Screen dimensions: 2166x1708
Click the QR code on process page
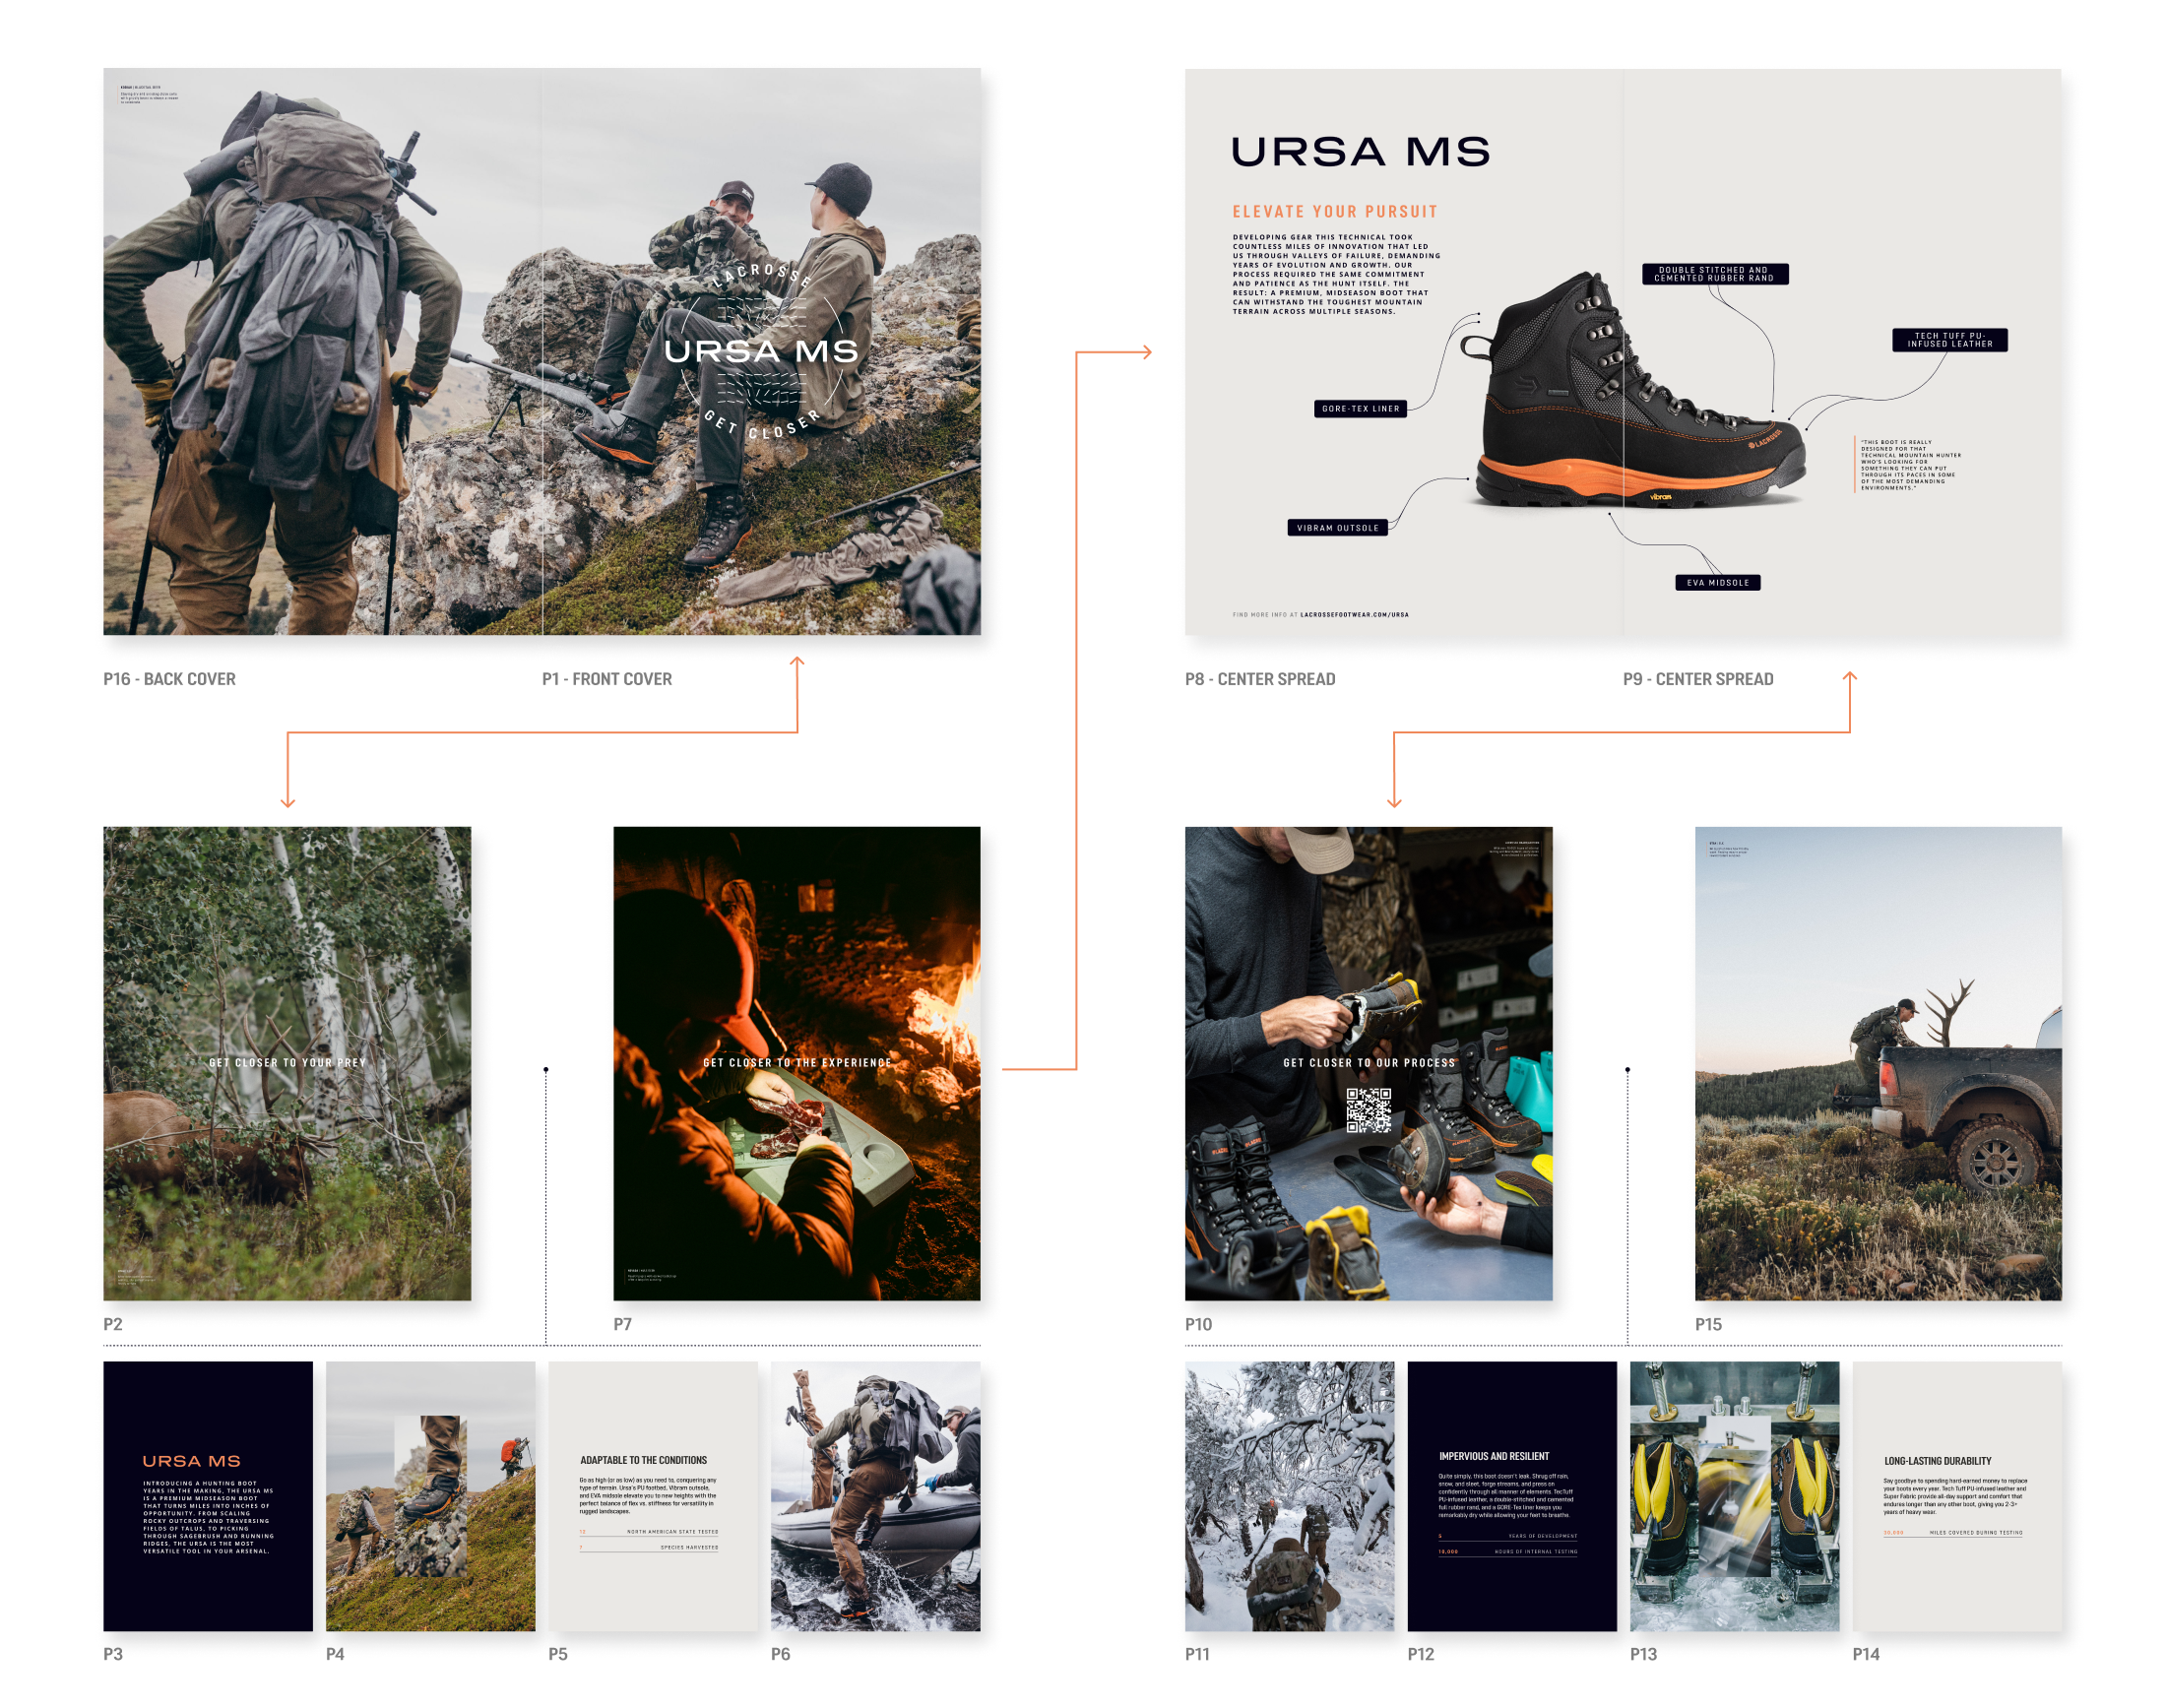click(1368, 1111)
